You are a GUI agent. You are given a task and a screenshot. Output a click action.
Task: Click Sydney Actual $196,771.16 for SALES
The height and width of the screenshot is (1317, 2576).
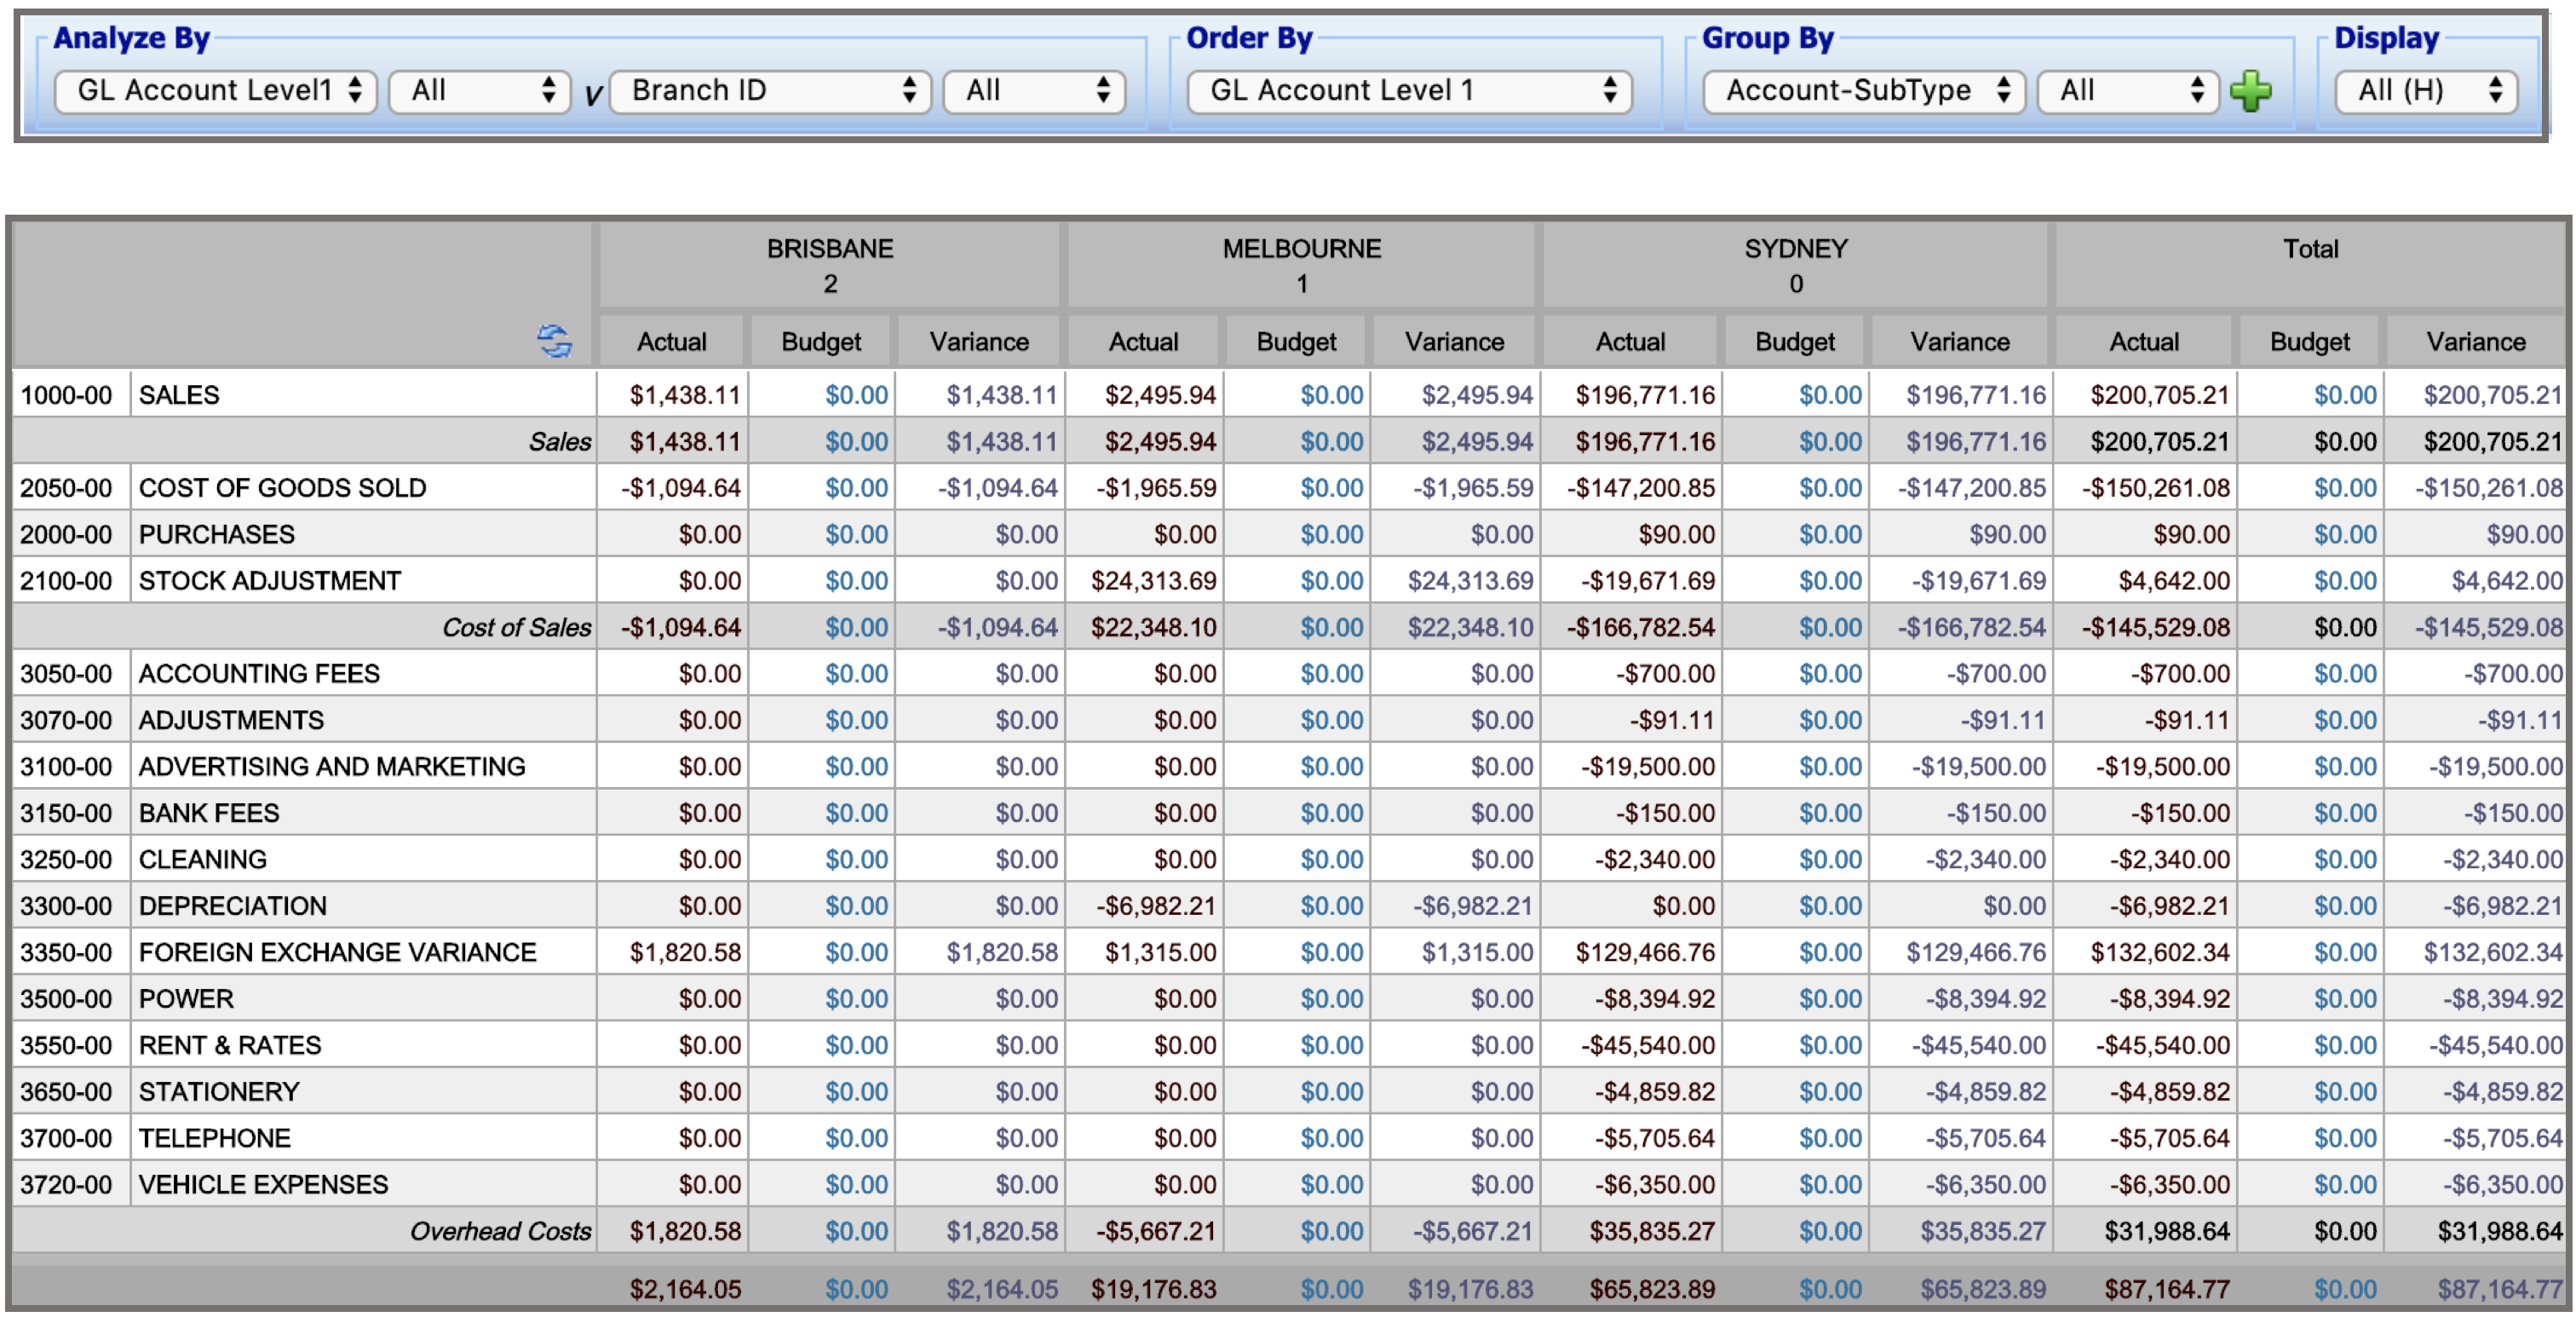coord(1645,395)
